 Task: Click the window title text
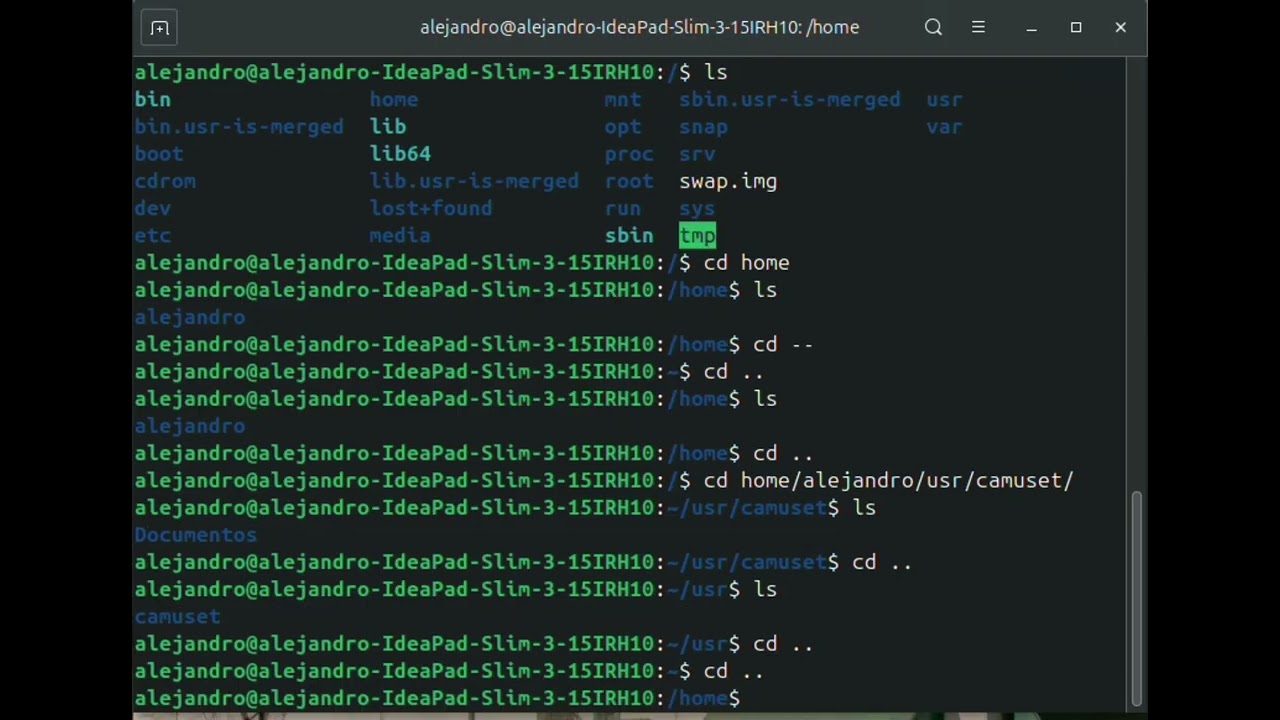[x=639, y=28]
